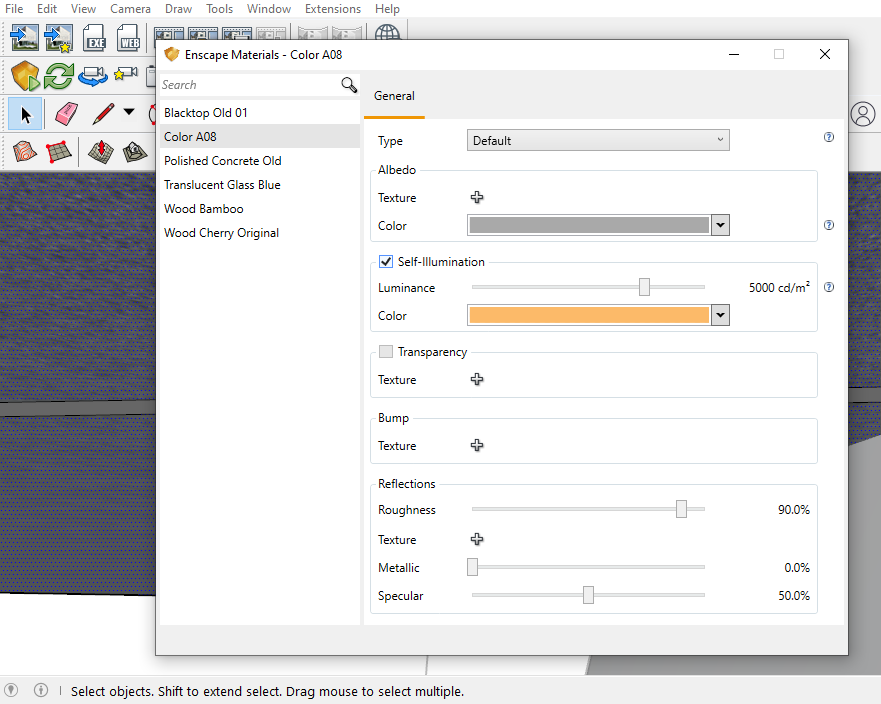Start Enscape with the golden play icon

tap(25, 76)
